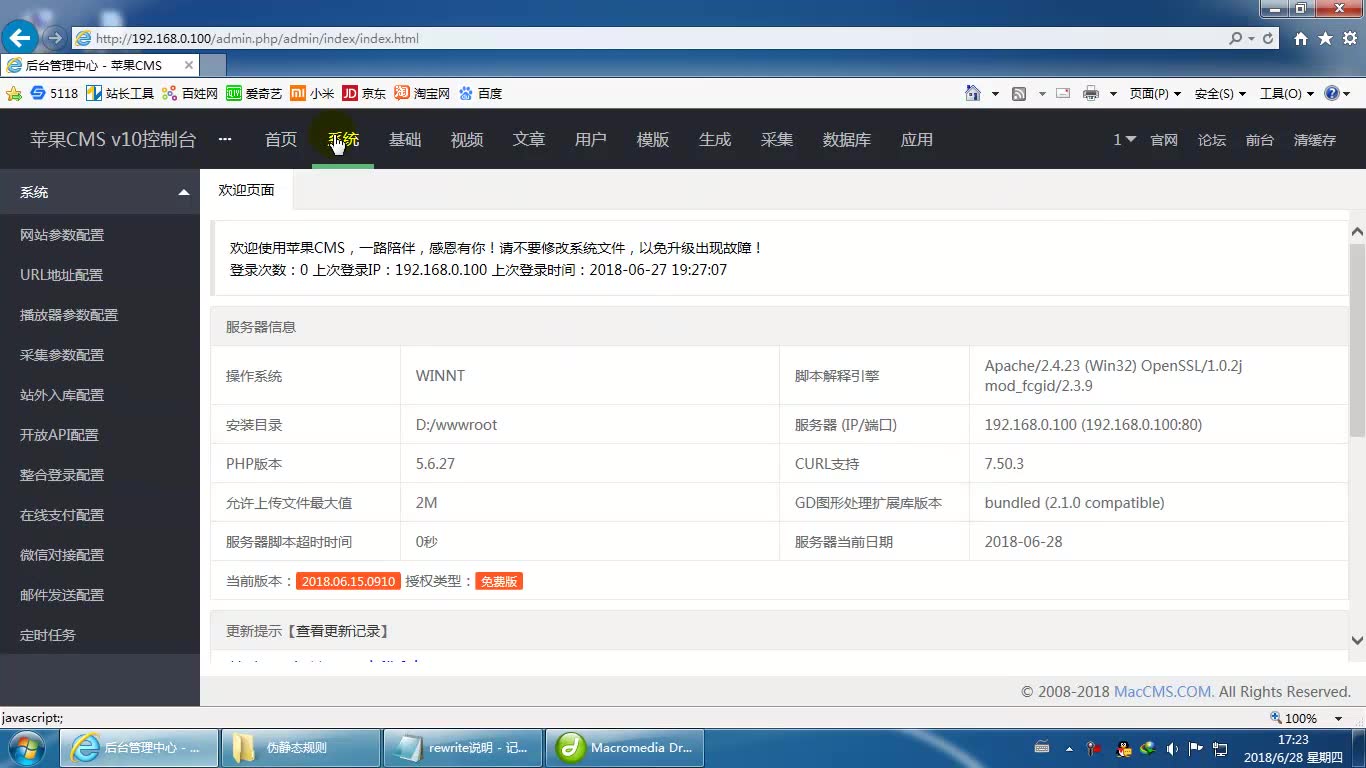
Task: Open the speaker volume icon in the tray
Action: coord(1172,748)
